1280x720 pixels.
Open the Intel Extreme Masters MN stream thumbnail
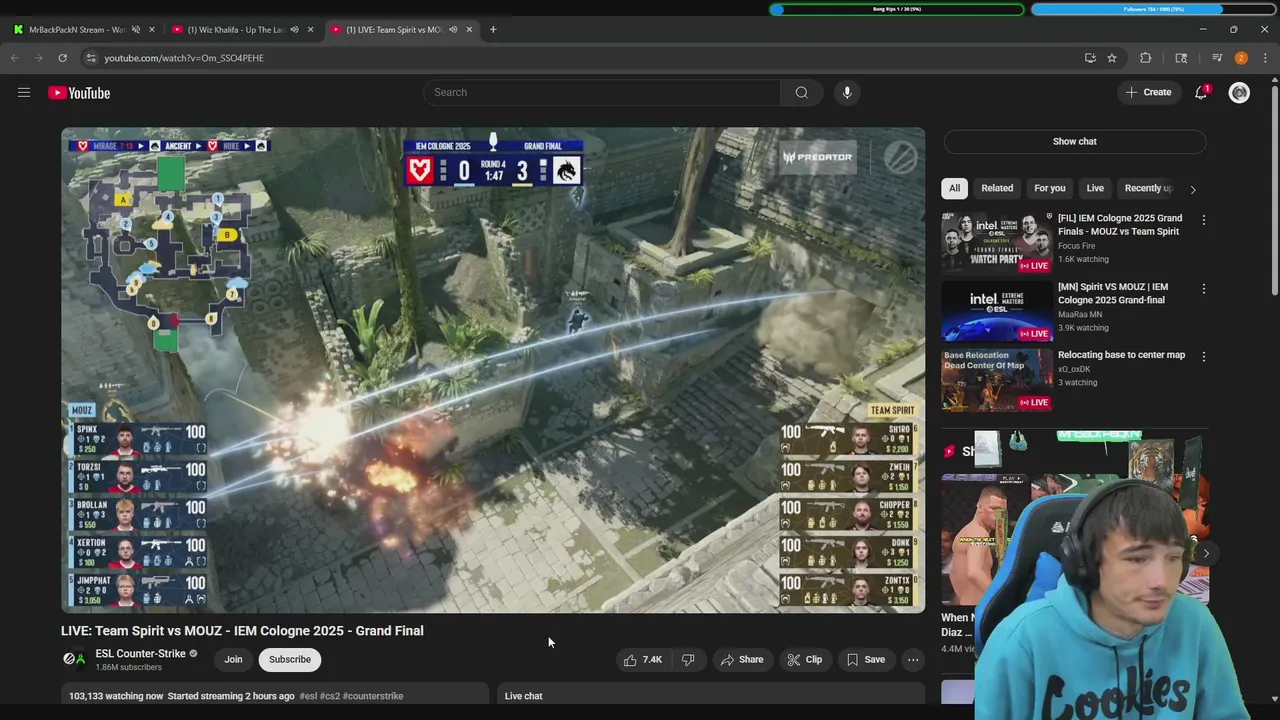point(997,310)
